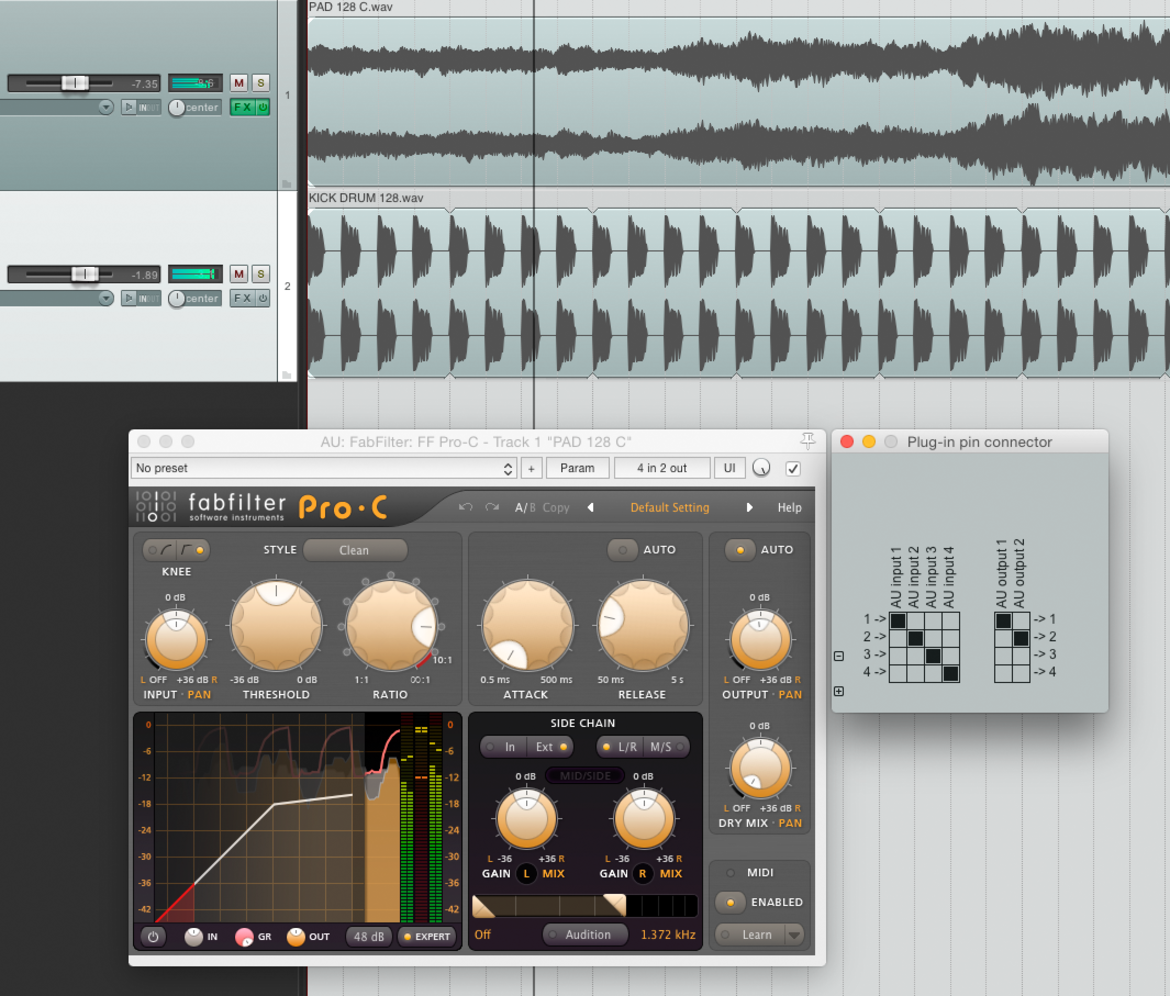Solo track 2 with the S button
This screenshot has height=996, width=1170.
(x=260, y=274)
